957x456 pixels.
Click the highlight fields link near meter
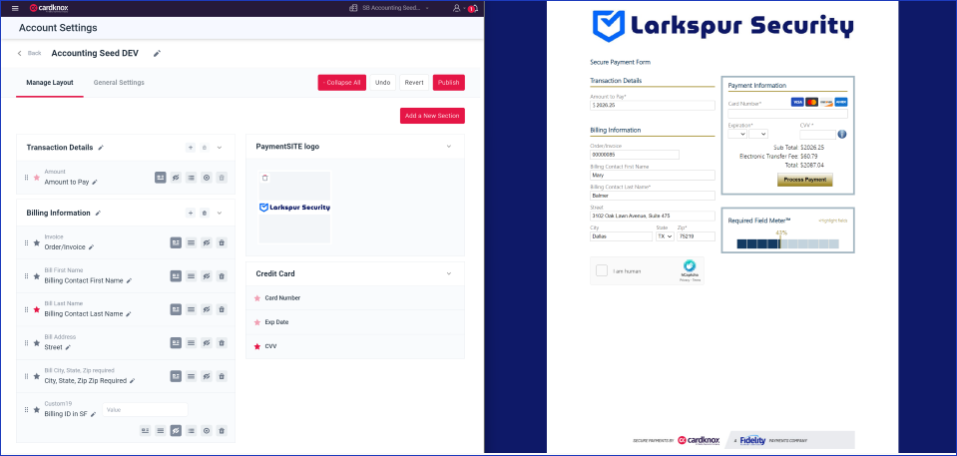(x=833, y=220)
